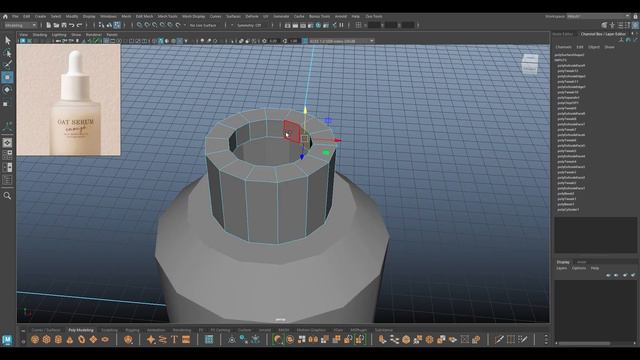Click the horizontal scrollbar in the layer list

(584, 343)
